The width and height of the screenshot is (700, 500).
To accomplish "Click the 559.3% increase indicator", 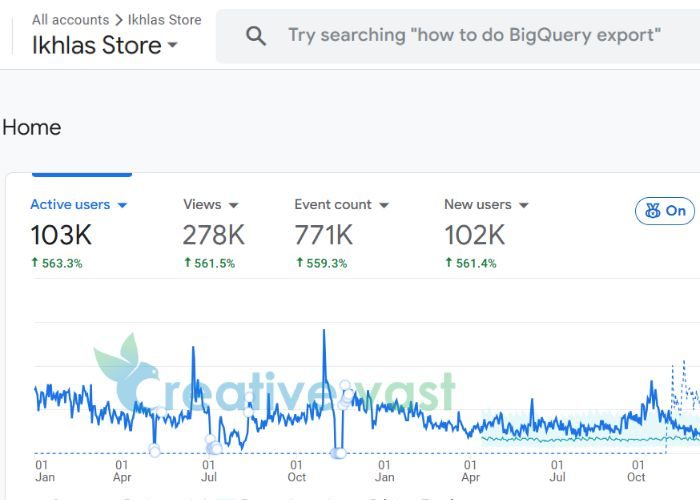I will point(321,263).
